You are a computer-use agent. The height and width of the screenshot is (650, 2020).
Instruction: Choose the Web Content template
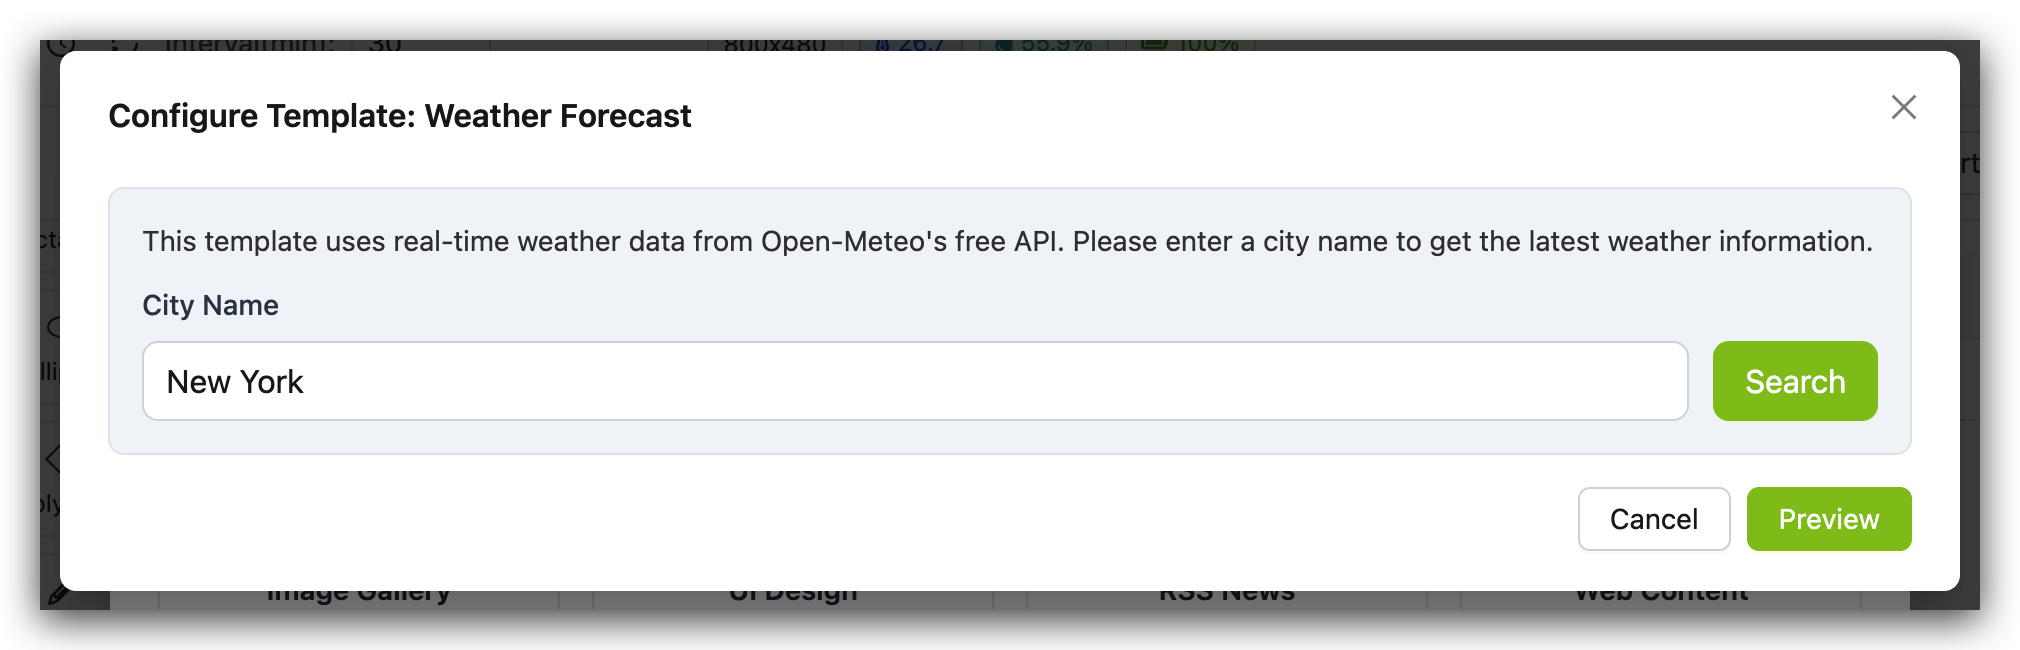tap(1661, 596)
